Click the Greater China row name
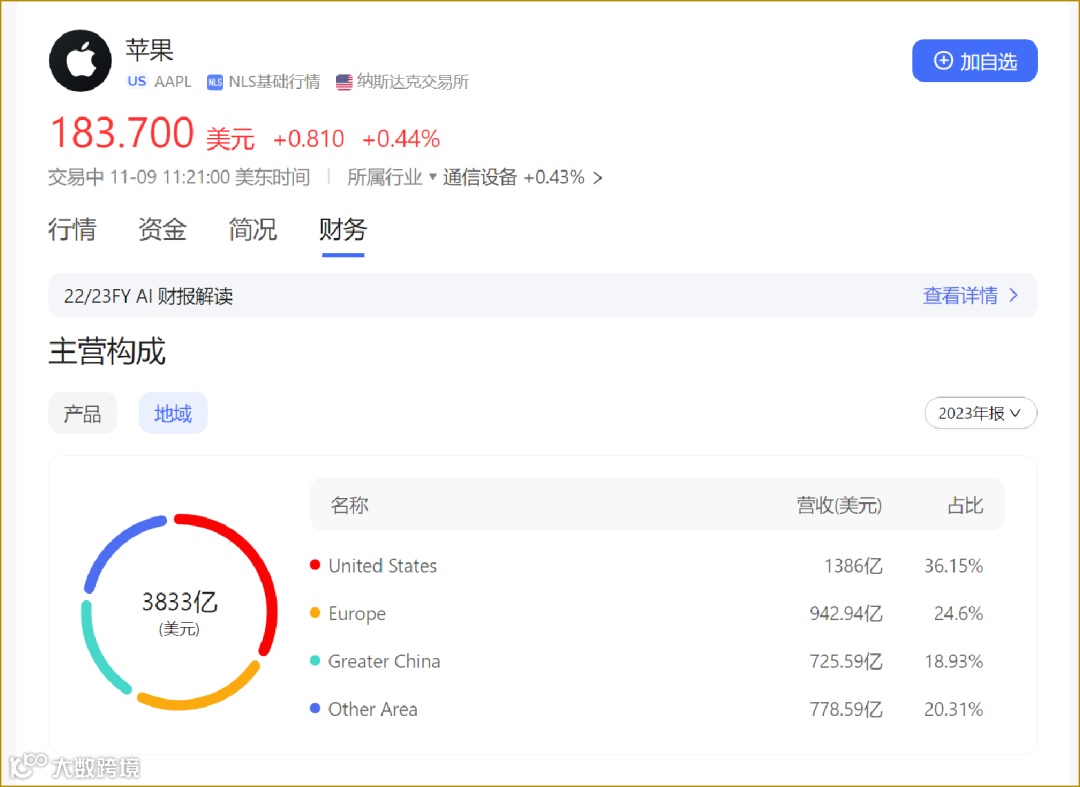The image size is (1080, 787). pos(384,661)
